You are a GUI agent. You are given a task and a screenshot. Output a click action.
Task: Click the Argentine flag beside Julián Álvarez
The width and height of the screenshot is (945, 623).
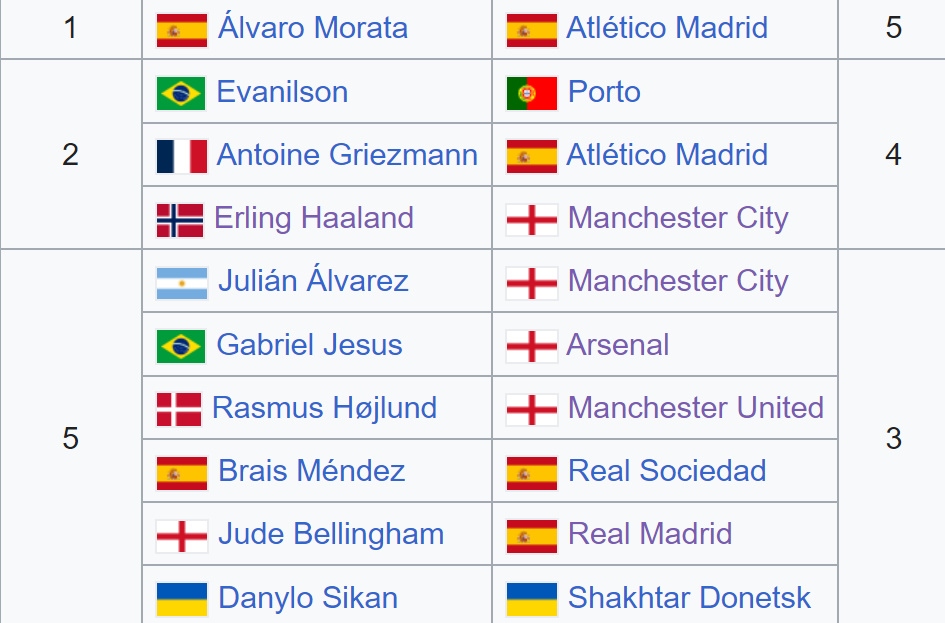181,282
